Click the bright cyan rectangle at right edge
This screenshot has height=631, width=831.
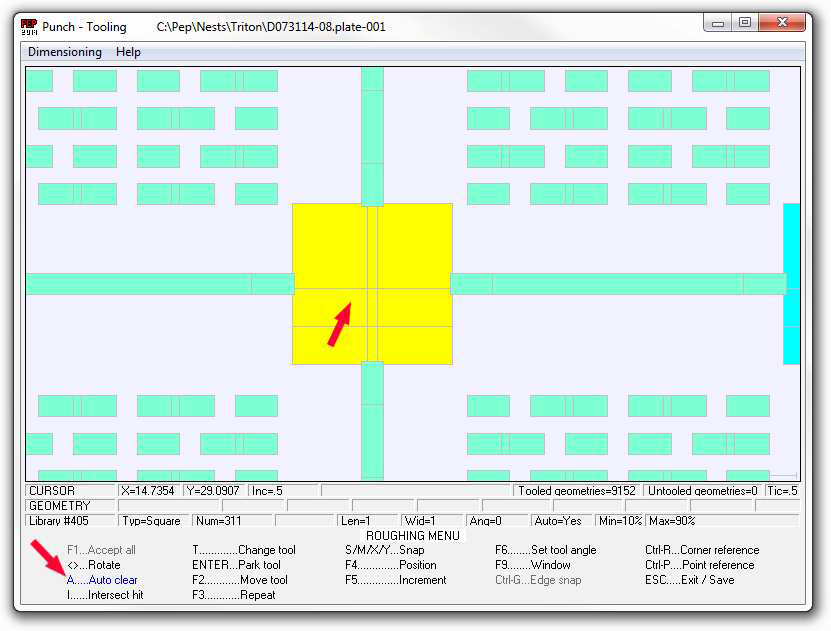(x=791, y=283)
